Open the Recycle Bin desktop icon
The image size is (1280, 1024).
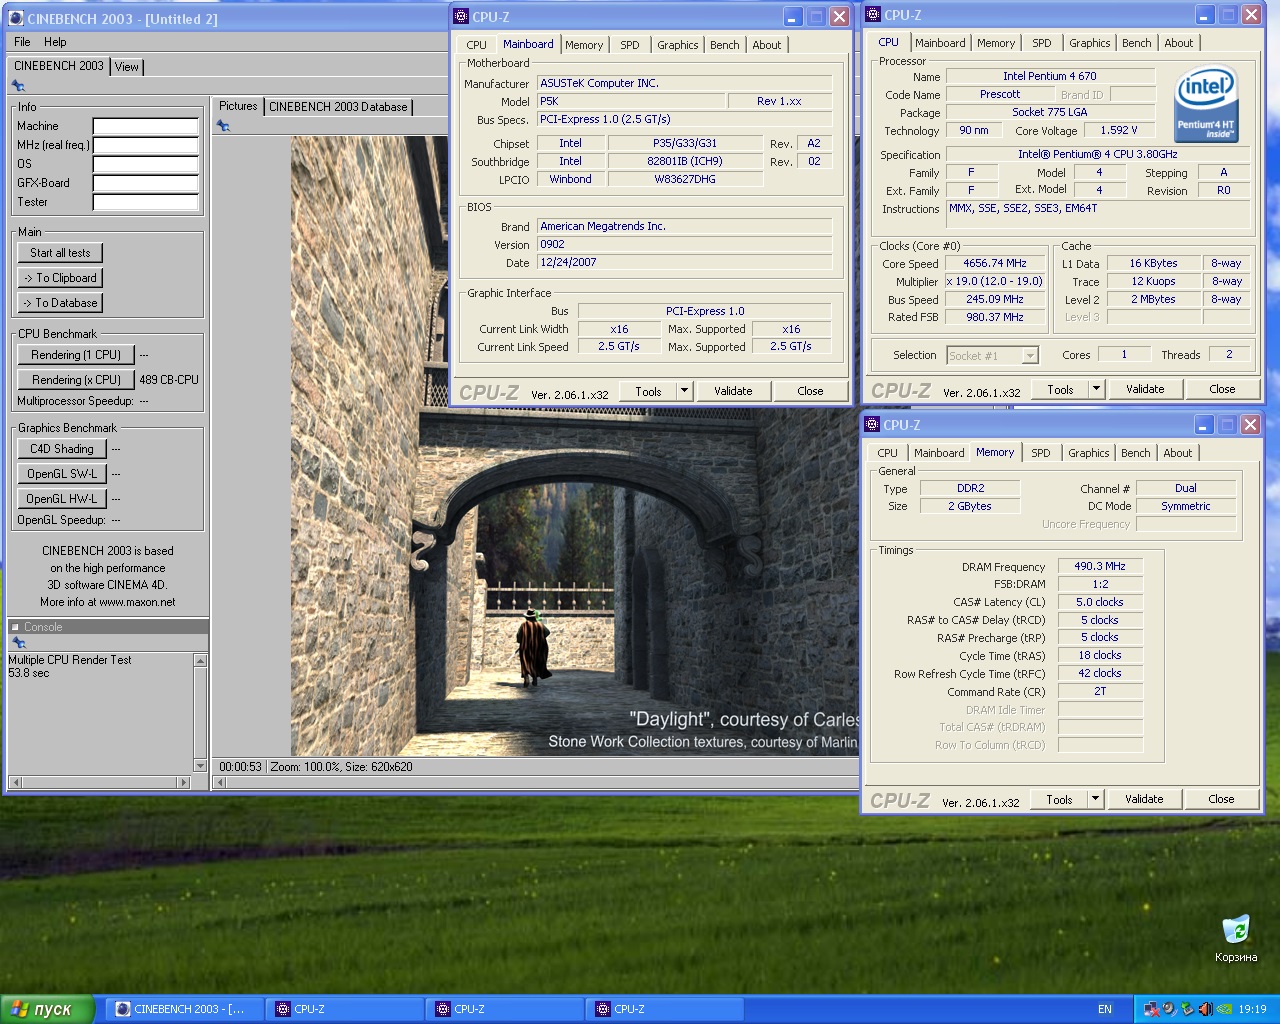coord(1236,938)
